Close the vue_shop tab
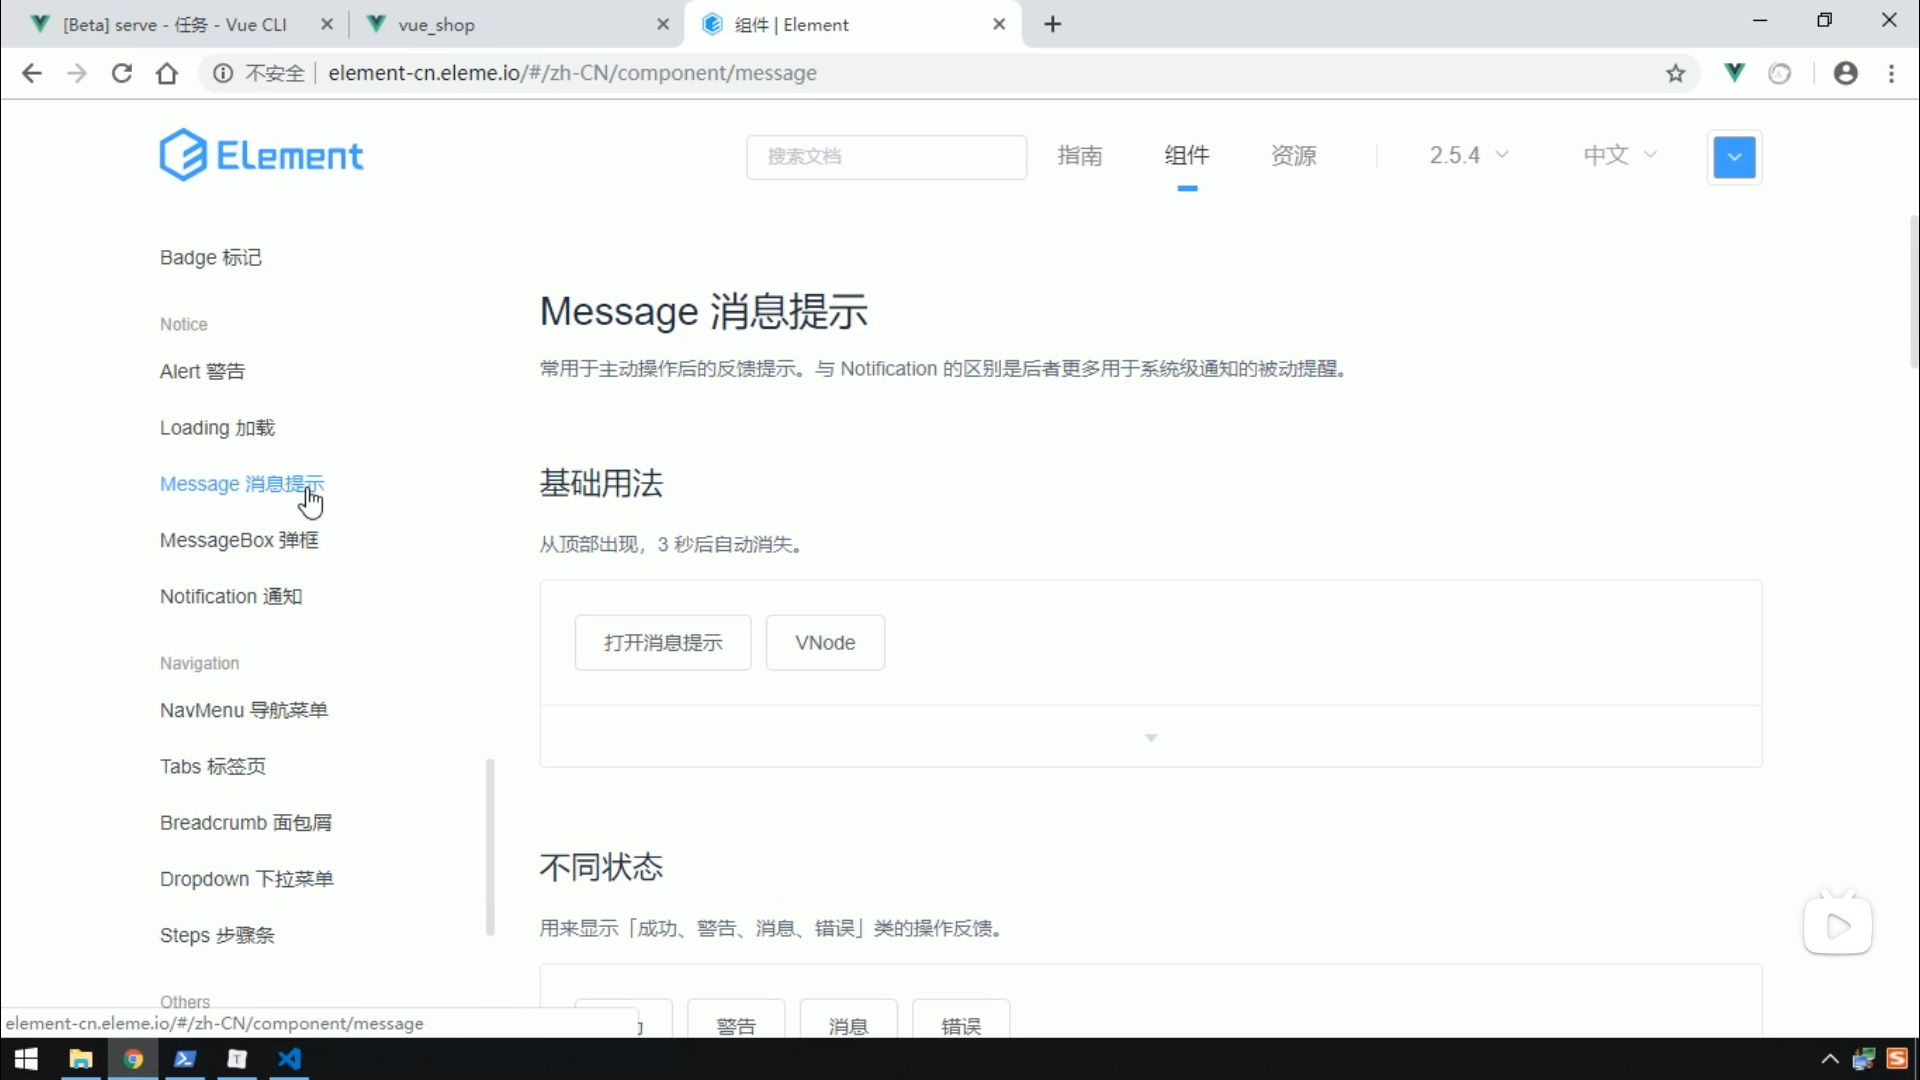 (663, 24)
